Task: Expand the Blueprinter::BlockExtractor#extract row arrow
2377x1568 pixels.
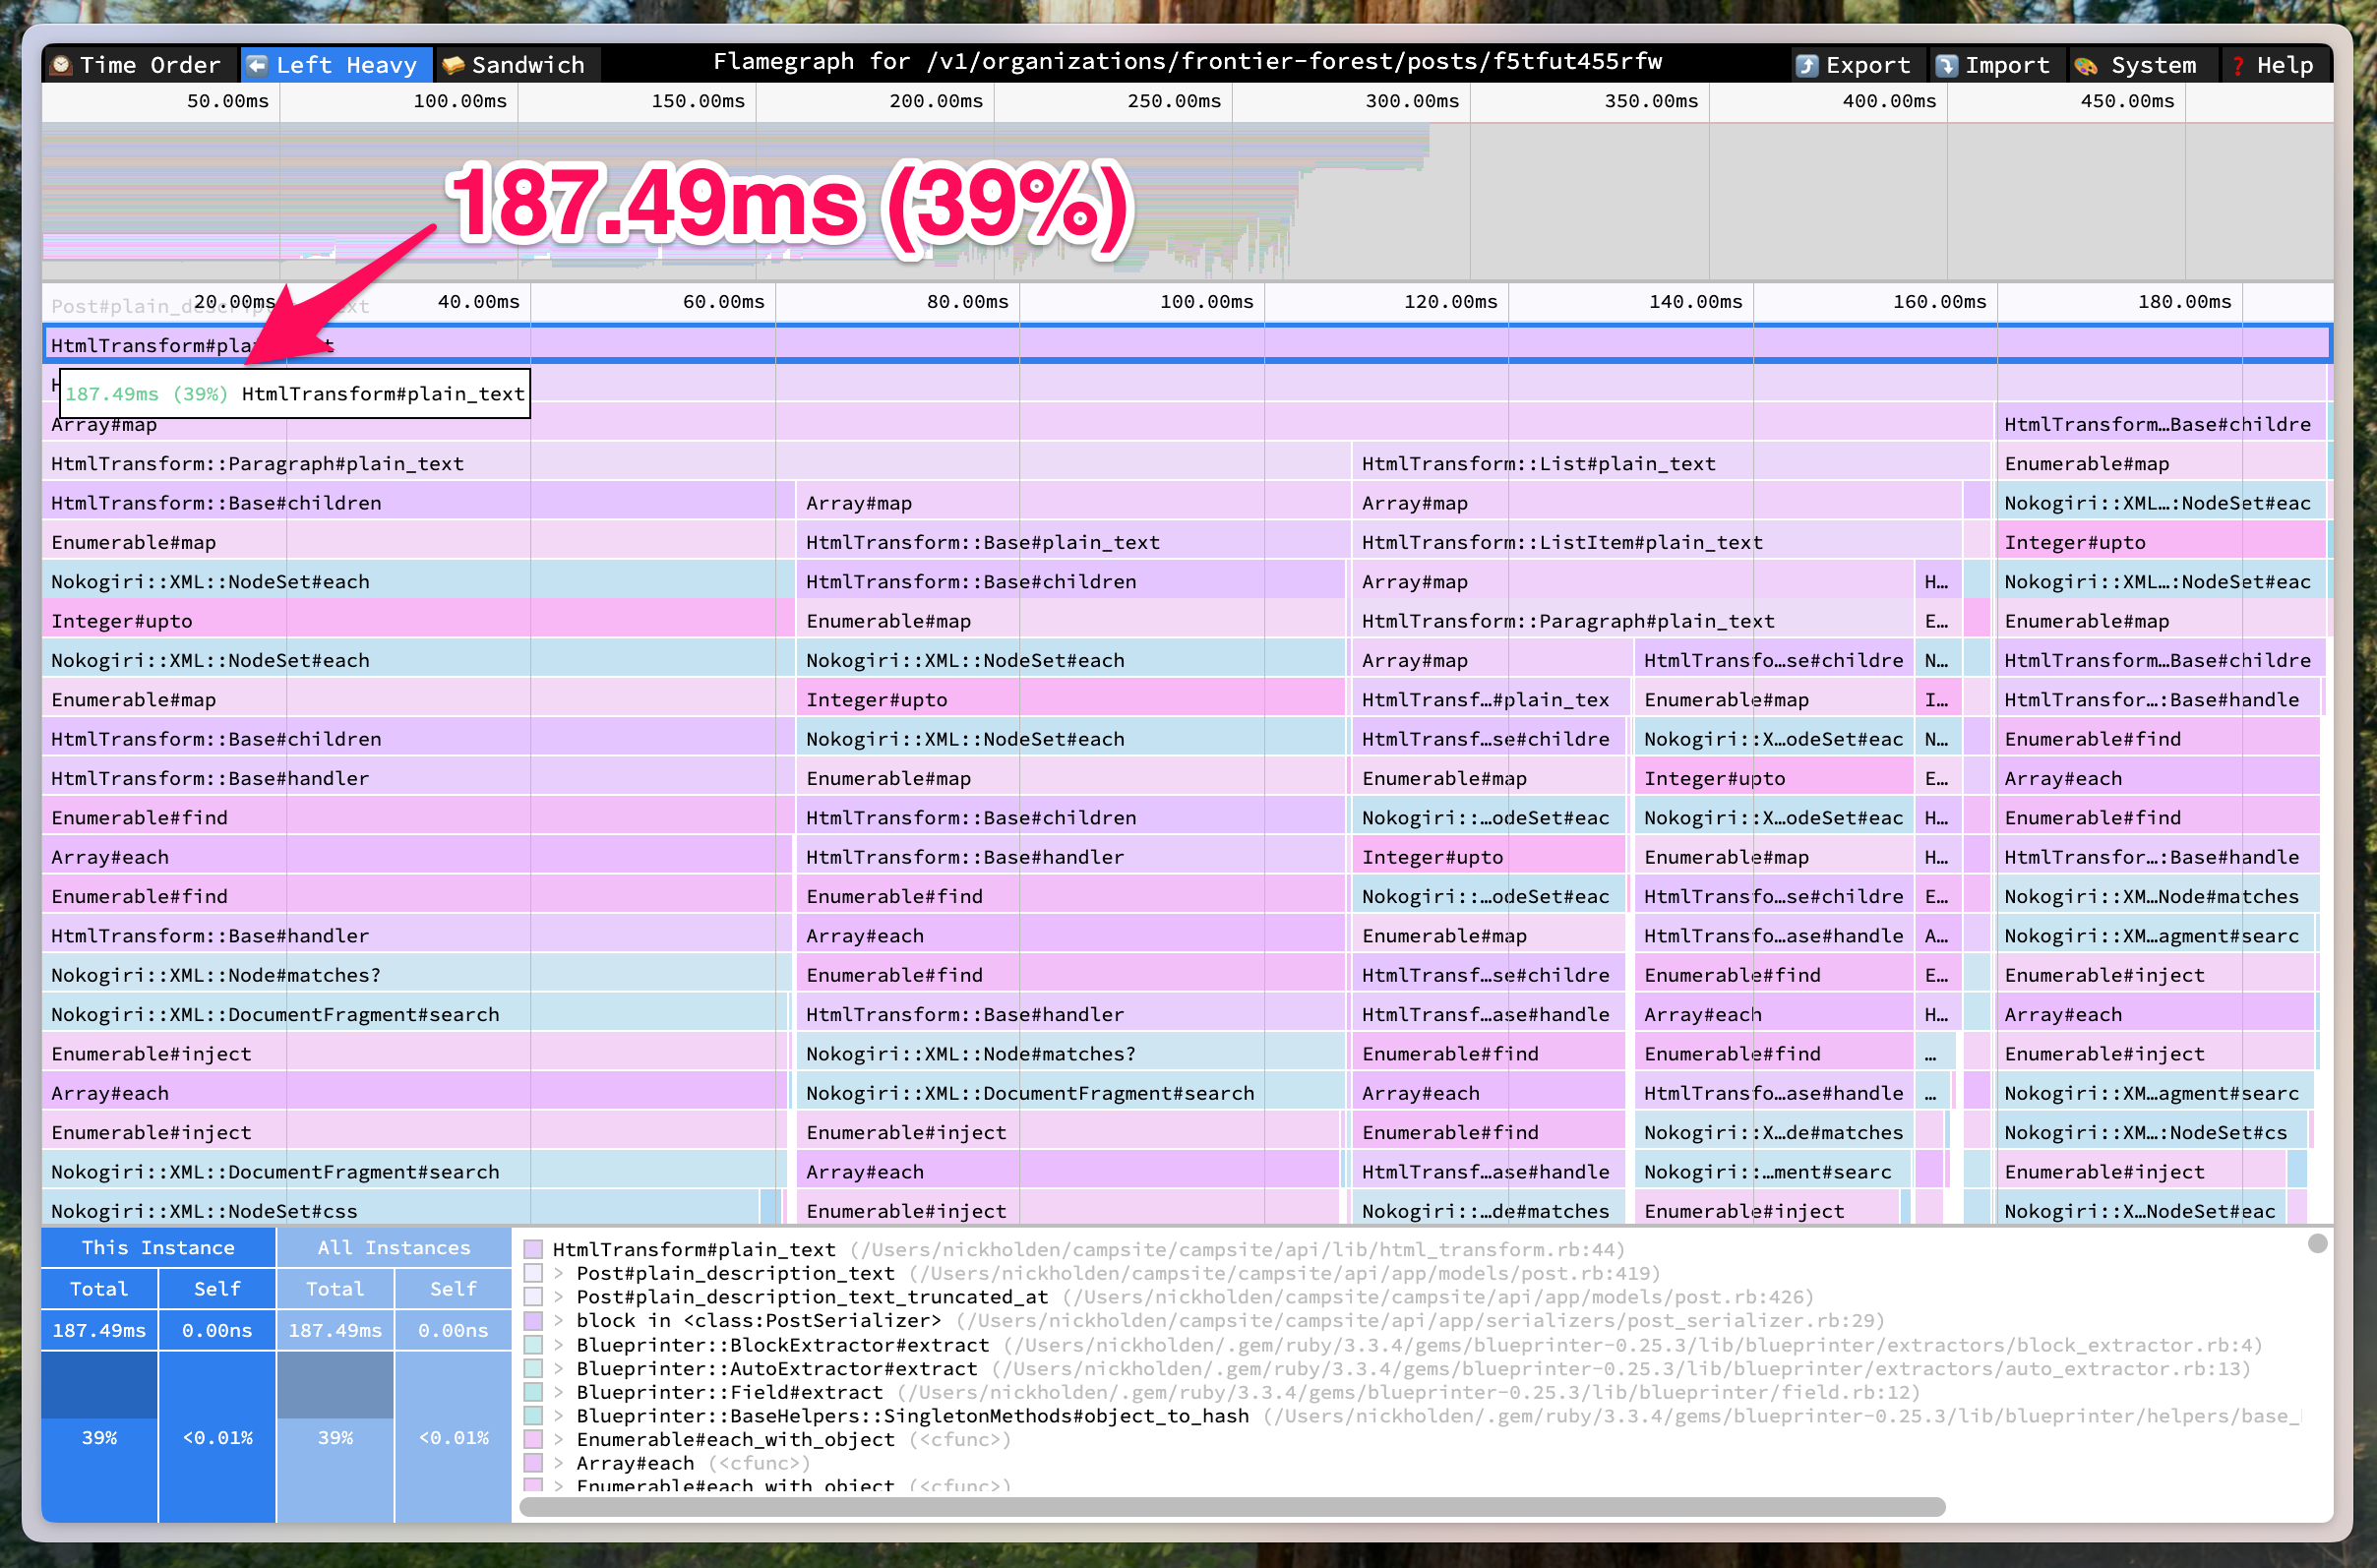Action: (559, 1345)
